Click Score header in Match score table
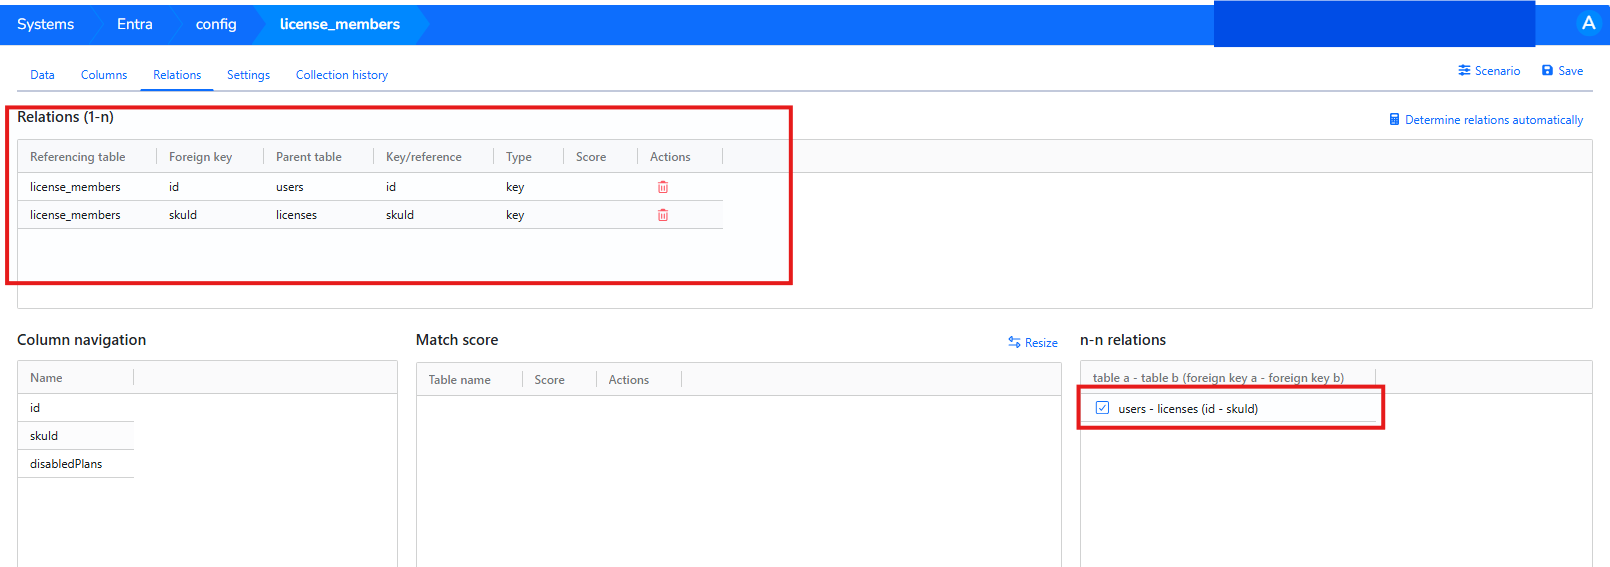The height and width of the screenshot is (567, 1610). tap(549, 380)
